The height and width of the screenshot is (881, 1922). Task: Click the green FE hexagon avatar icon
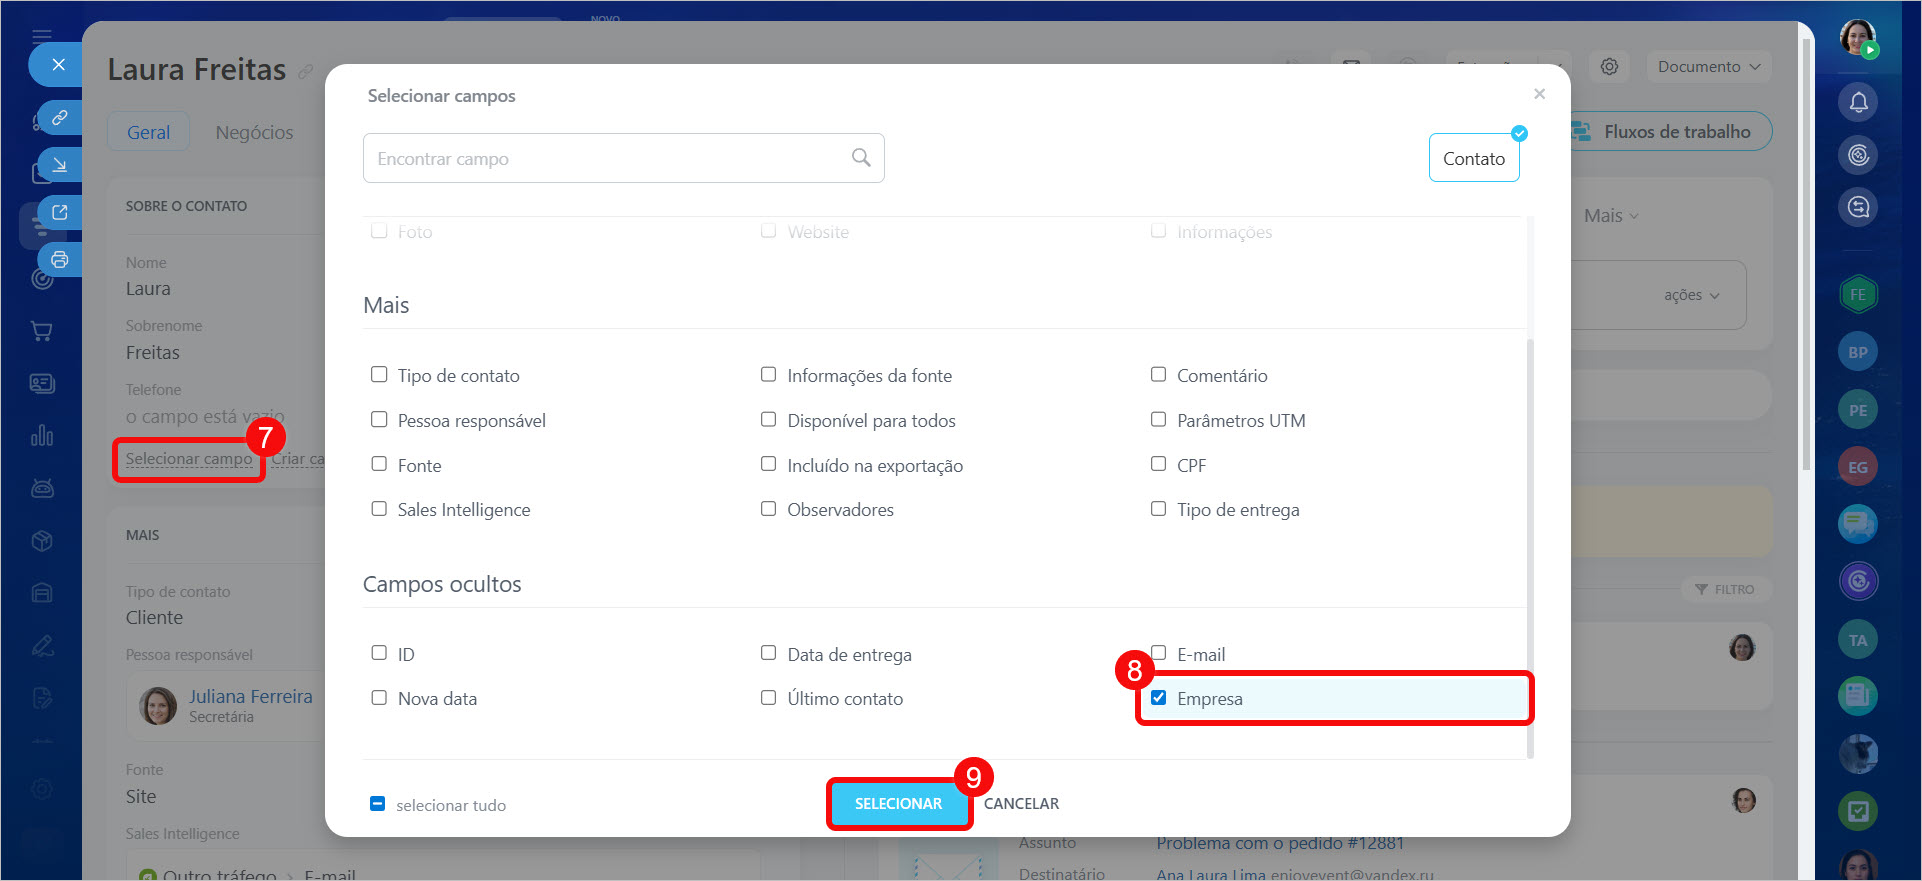click(x=1857, y=295)
